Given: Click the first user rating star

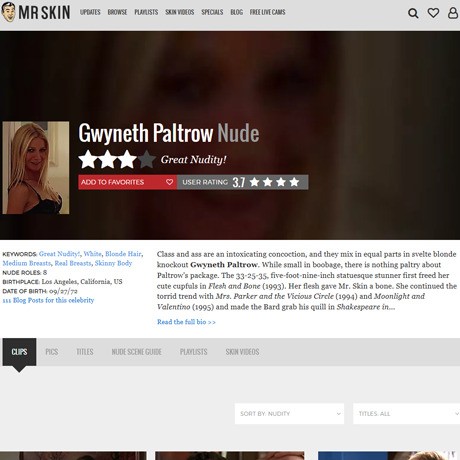Looking at the screenshot, I should tap(254, 182).
